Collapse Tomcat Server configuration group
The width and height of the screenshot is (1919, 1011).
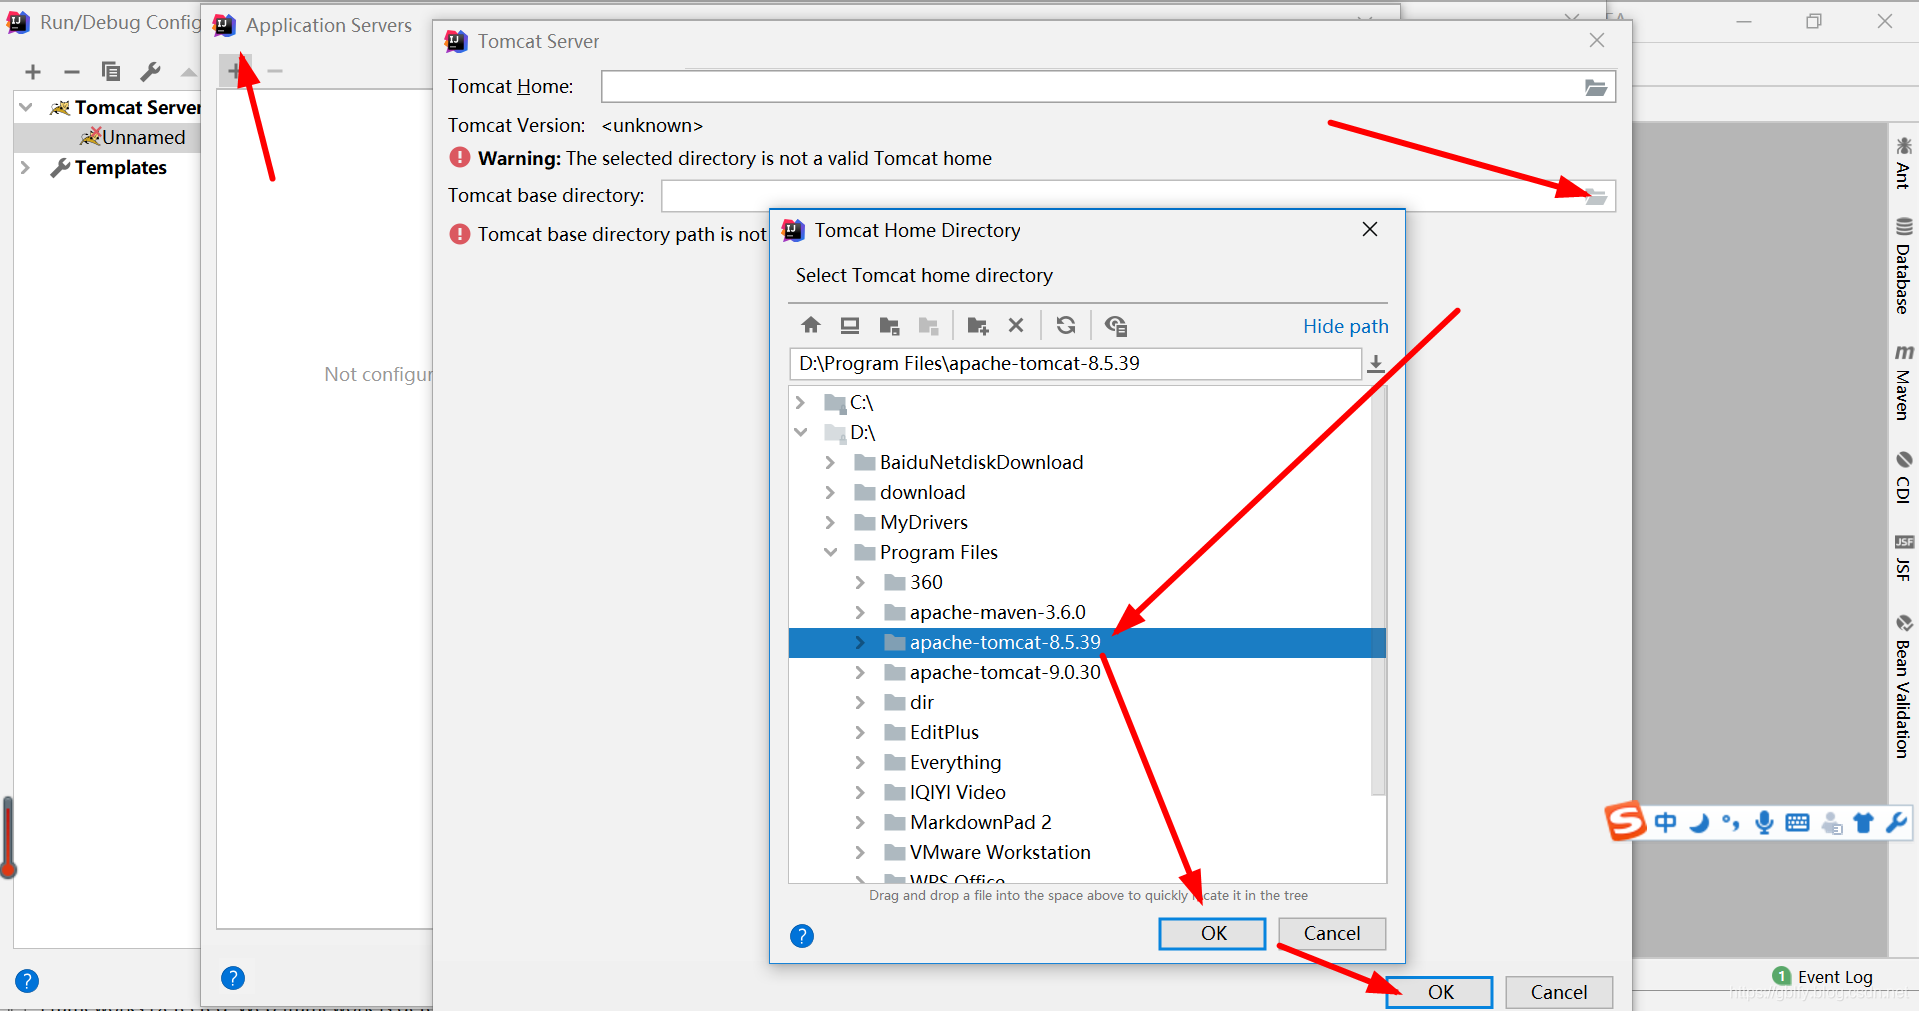pos(26,107)
